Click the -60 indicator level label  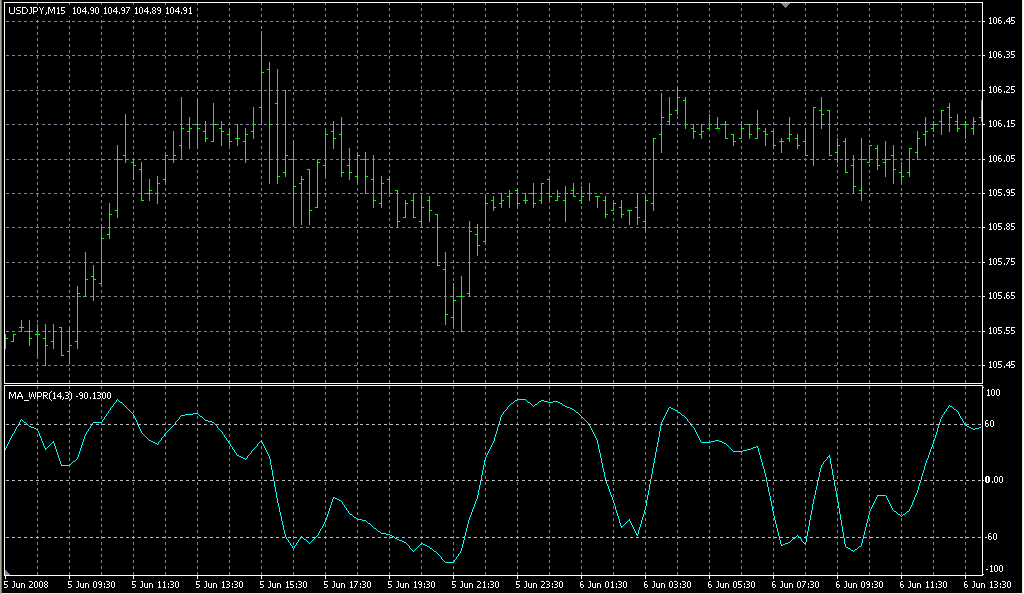[x=994, y=537]
